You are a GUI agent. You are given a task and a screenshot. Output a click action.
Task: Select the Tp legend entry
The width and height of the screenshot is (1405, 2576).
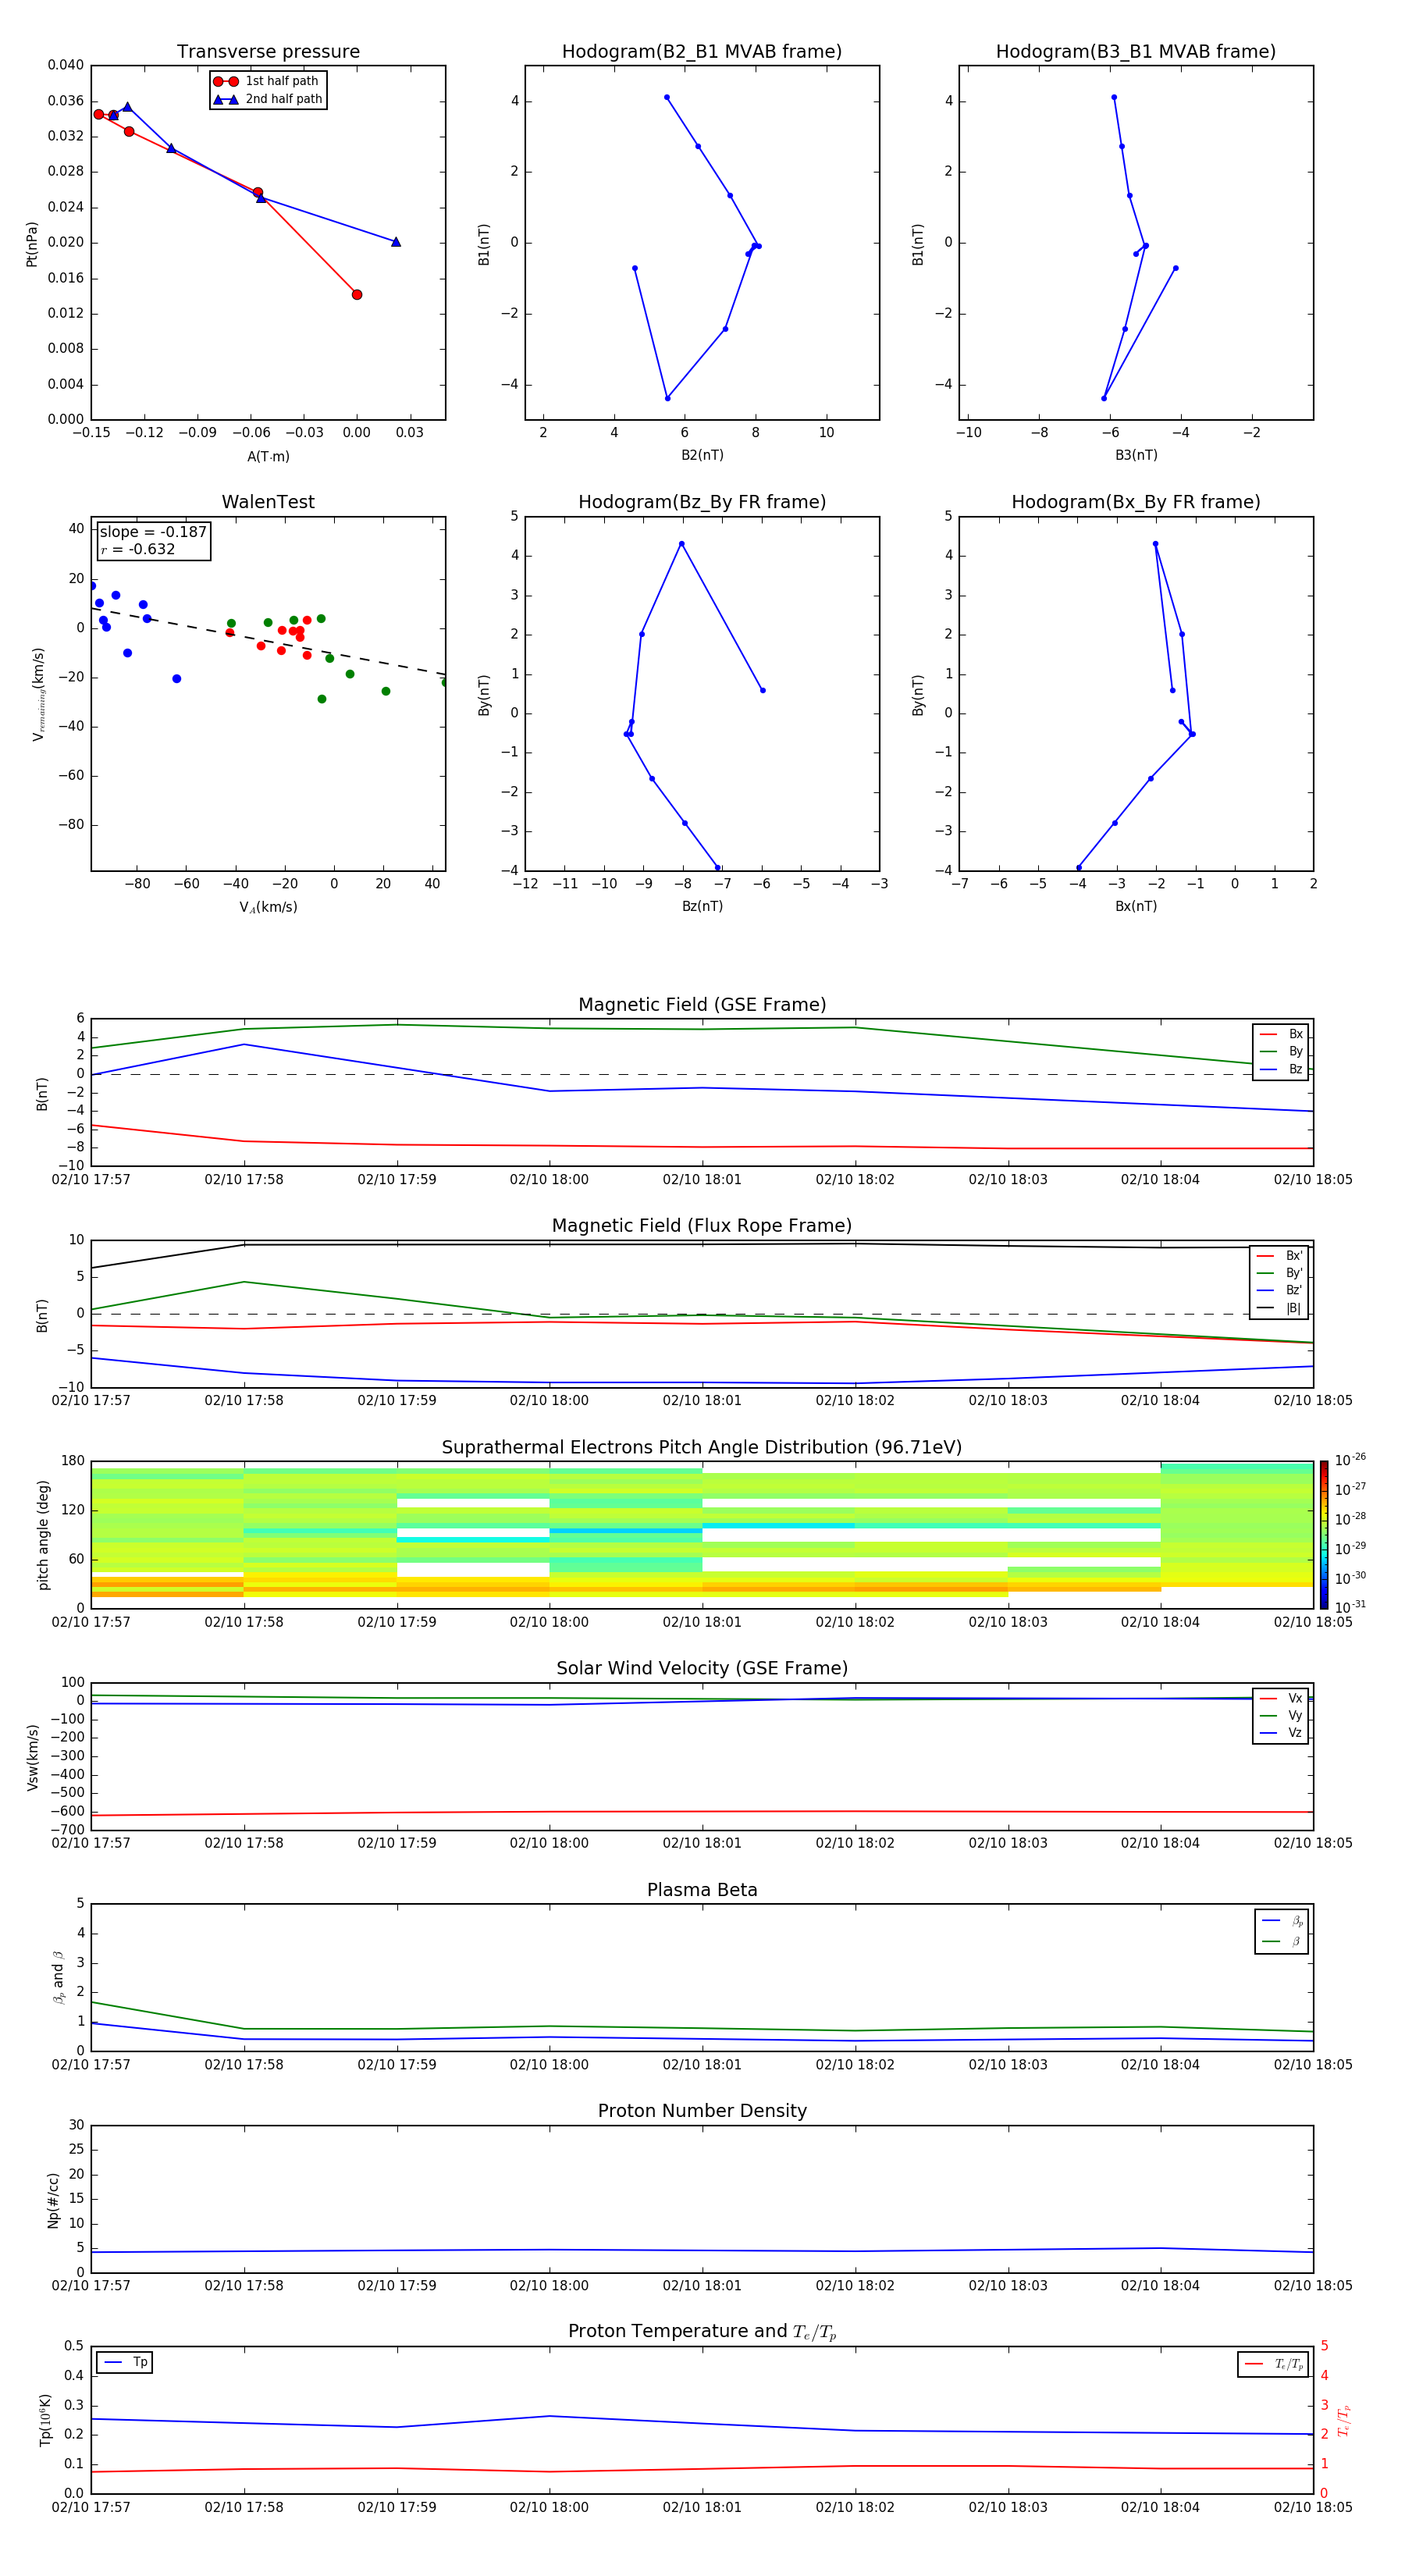126,2362
